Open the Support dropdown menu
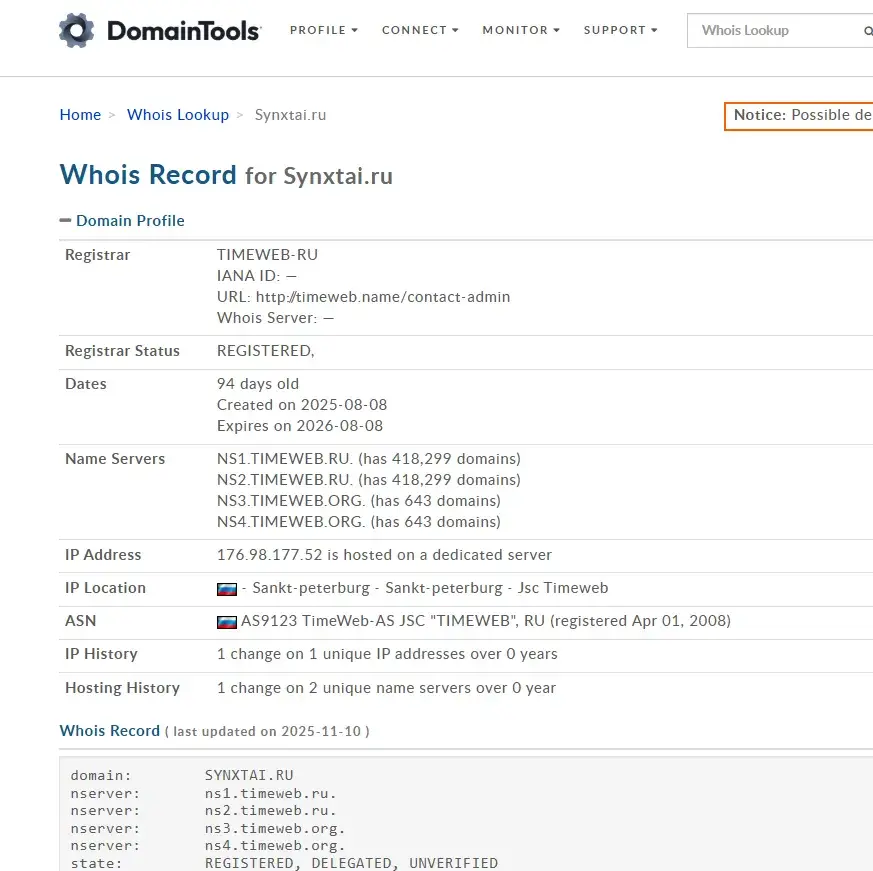The image size is (873, 871). [x=621, y=30]
